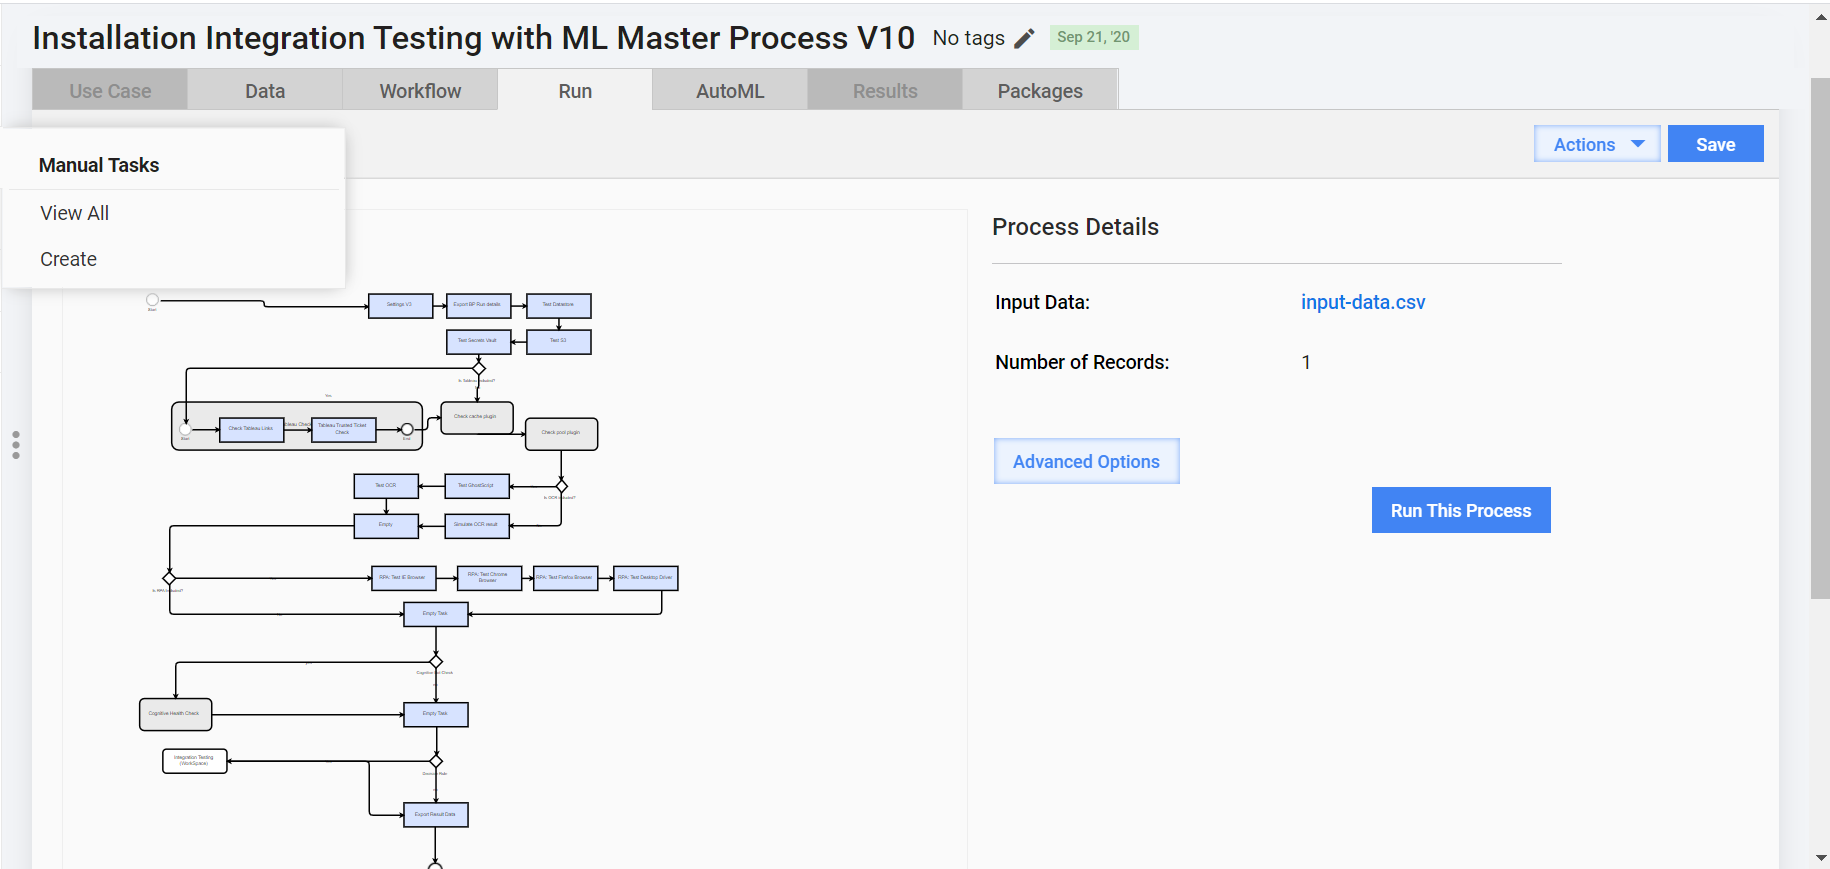Open the Packages tab
Viewport: 1830px width, 869px height.
coord(1040,91)
